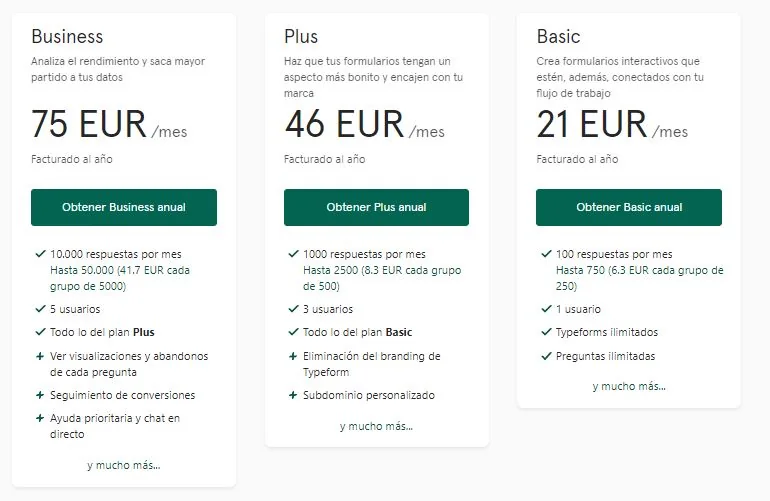Click checkmark icon beside Preguntas ilimitadas
Screen dimensions: 770x501
pos(546,356)
